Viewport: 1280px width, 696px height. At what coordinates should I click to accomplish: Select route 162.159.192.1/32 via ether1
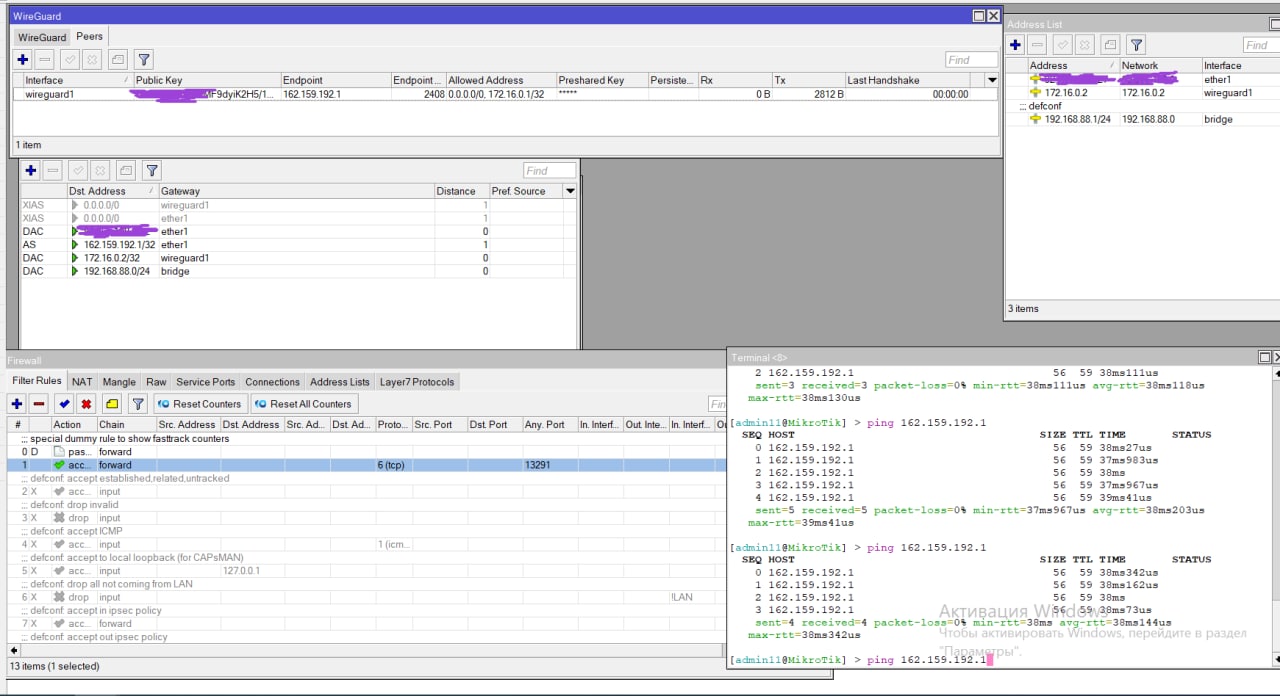[298, 245]
